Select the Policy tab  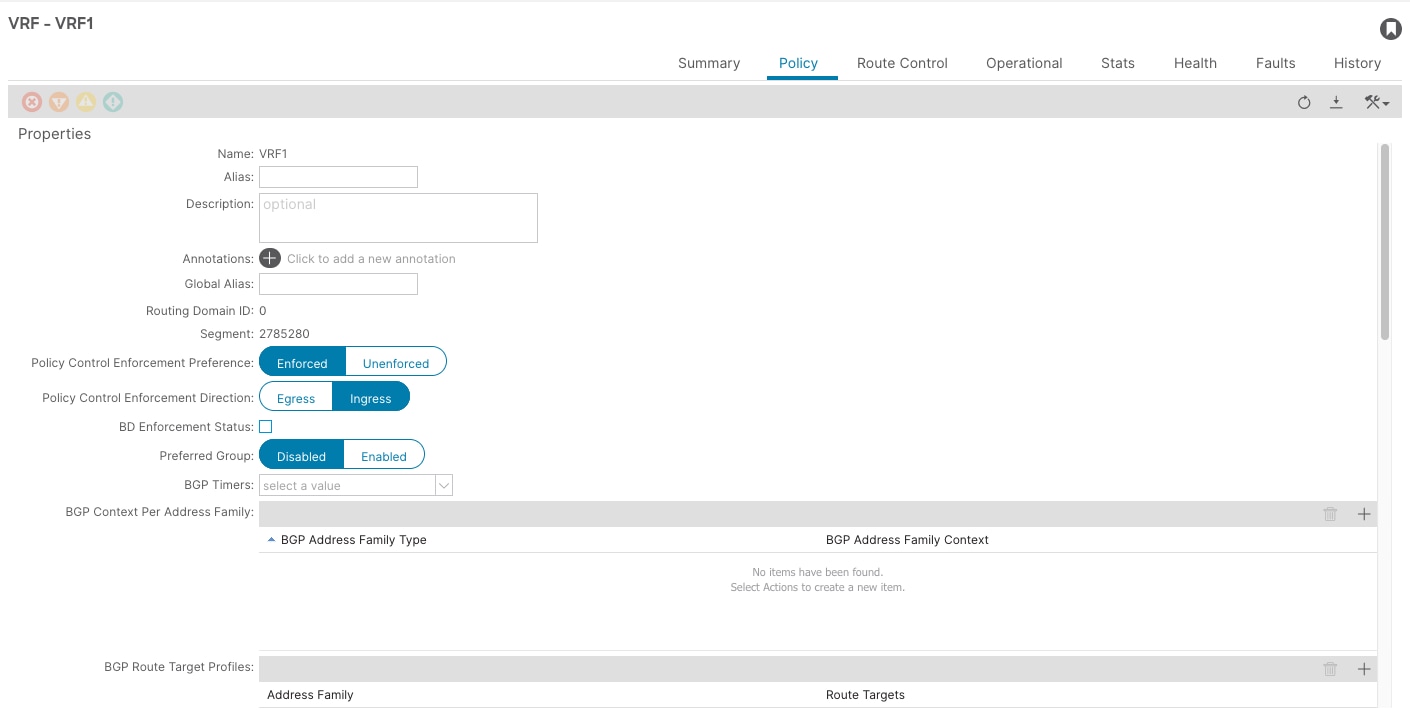coord(799,63)
